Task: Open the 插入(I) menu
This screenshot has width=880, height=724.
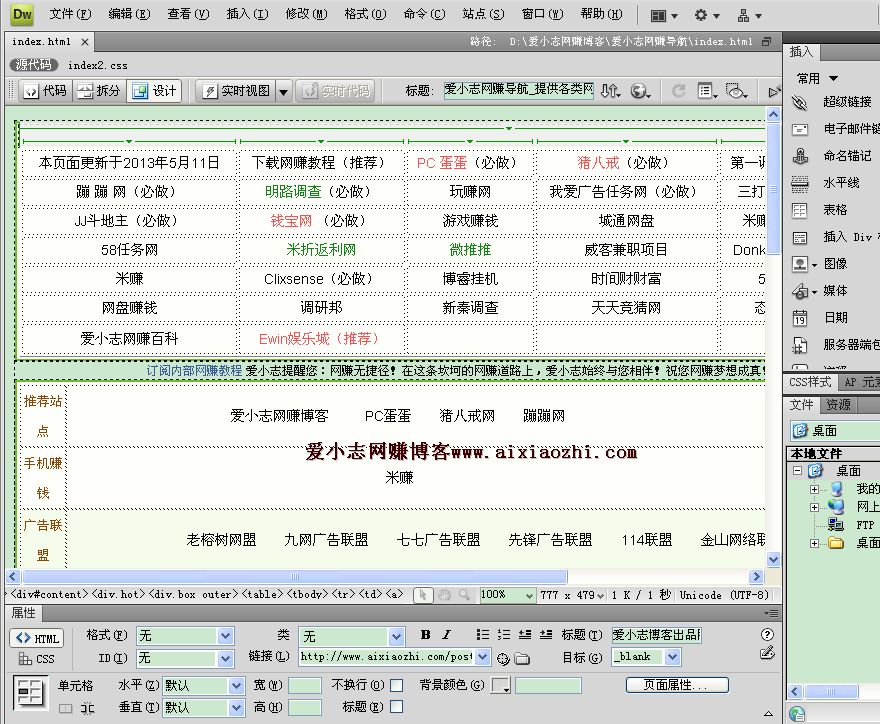Action: click(247, 14)
